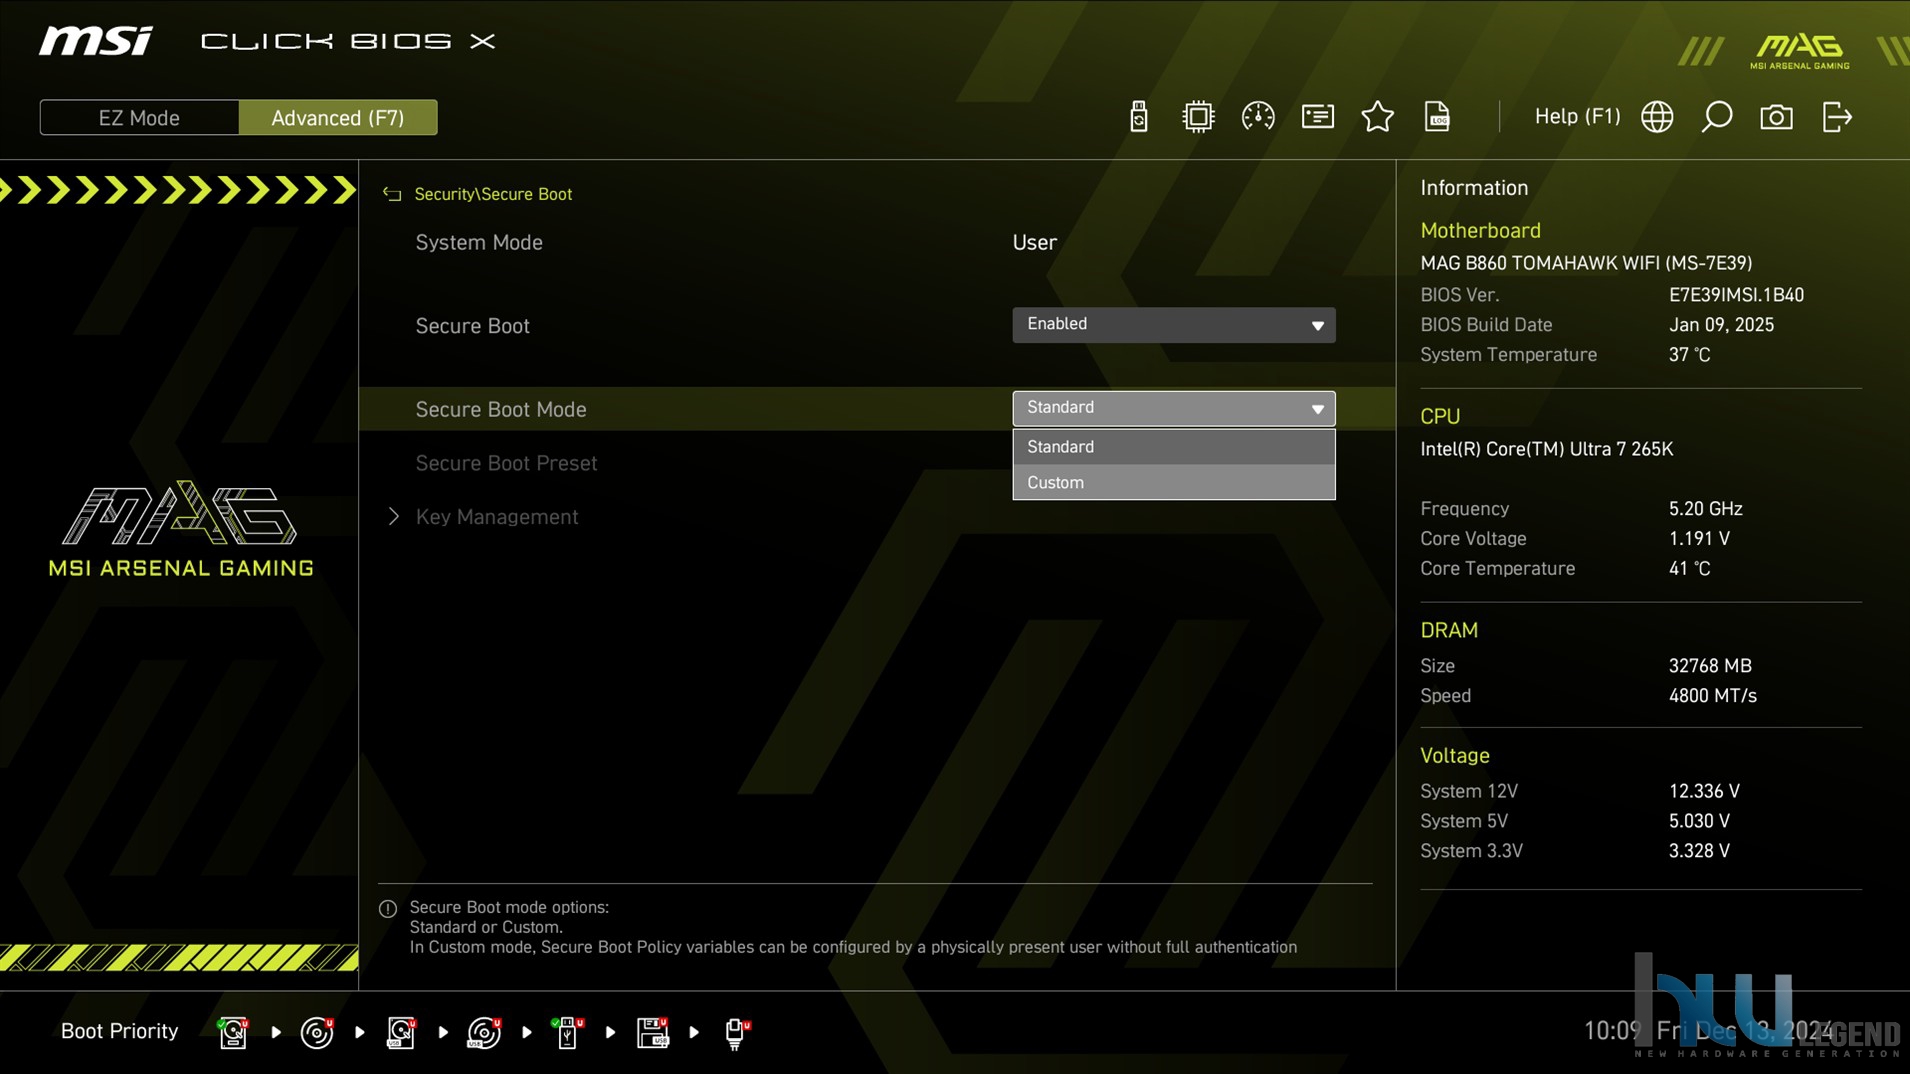Click the Core Temperature 41 °C value
Image resolution: width=1910 pixels, height=1074 pixels.
click(1689, 569)
